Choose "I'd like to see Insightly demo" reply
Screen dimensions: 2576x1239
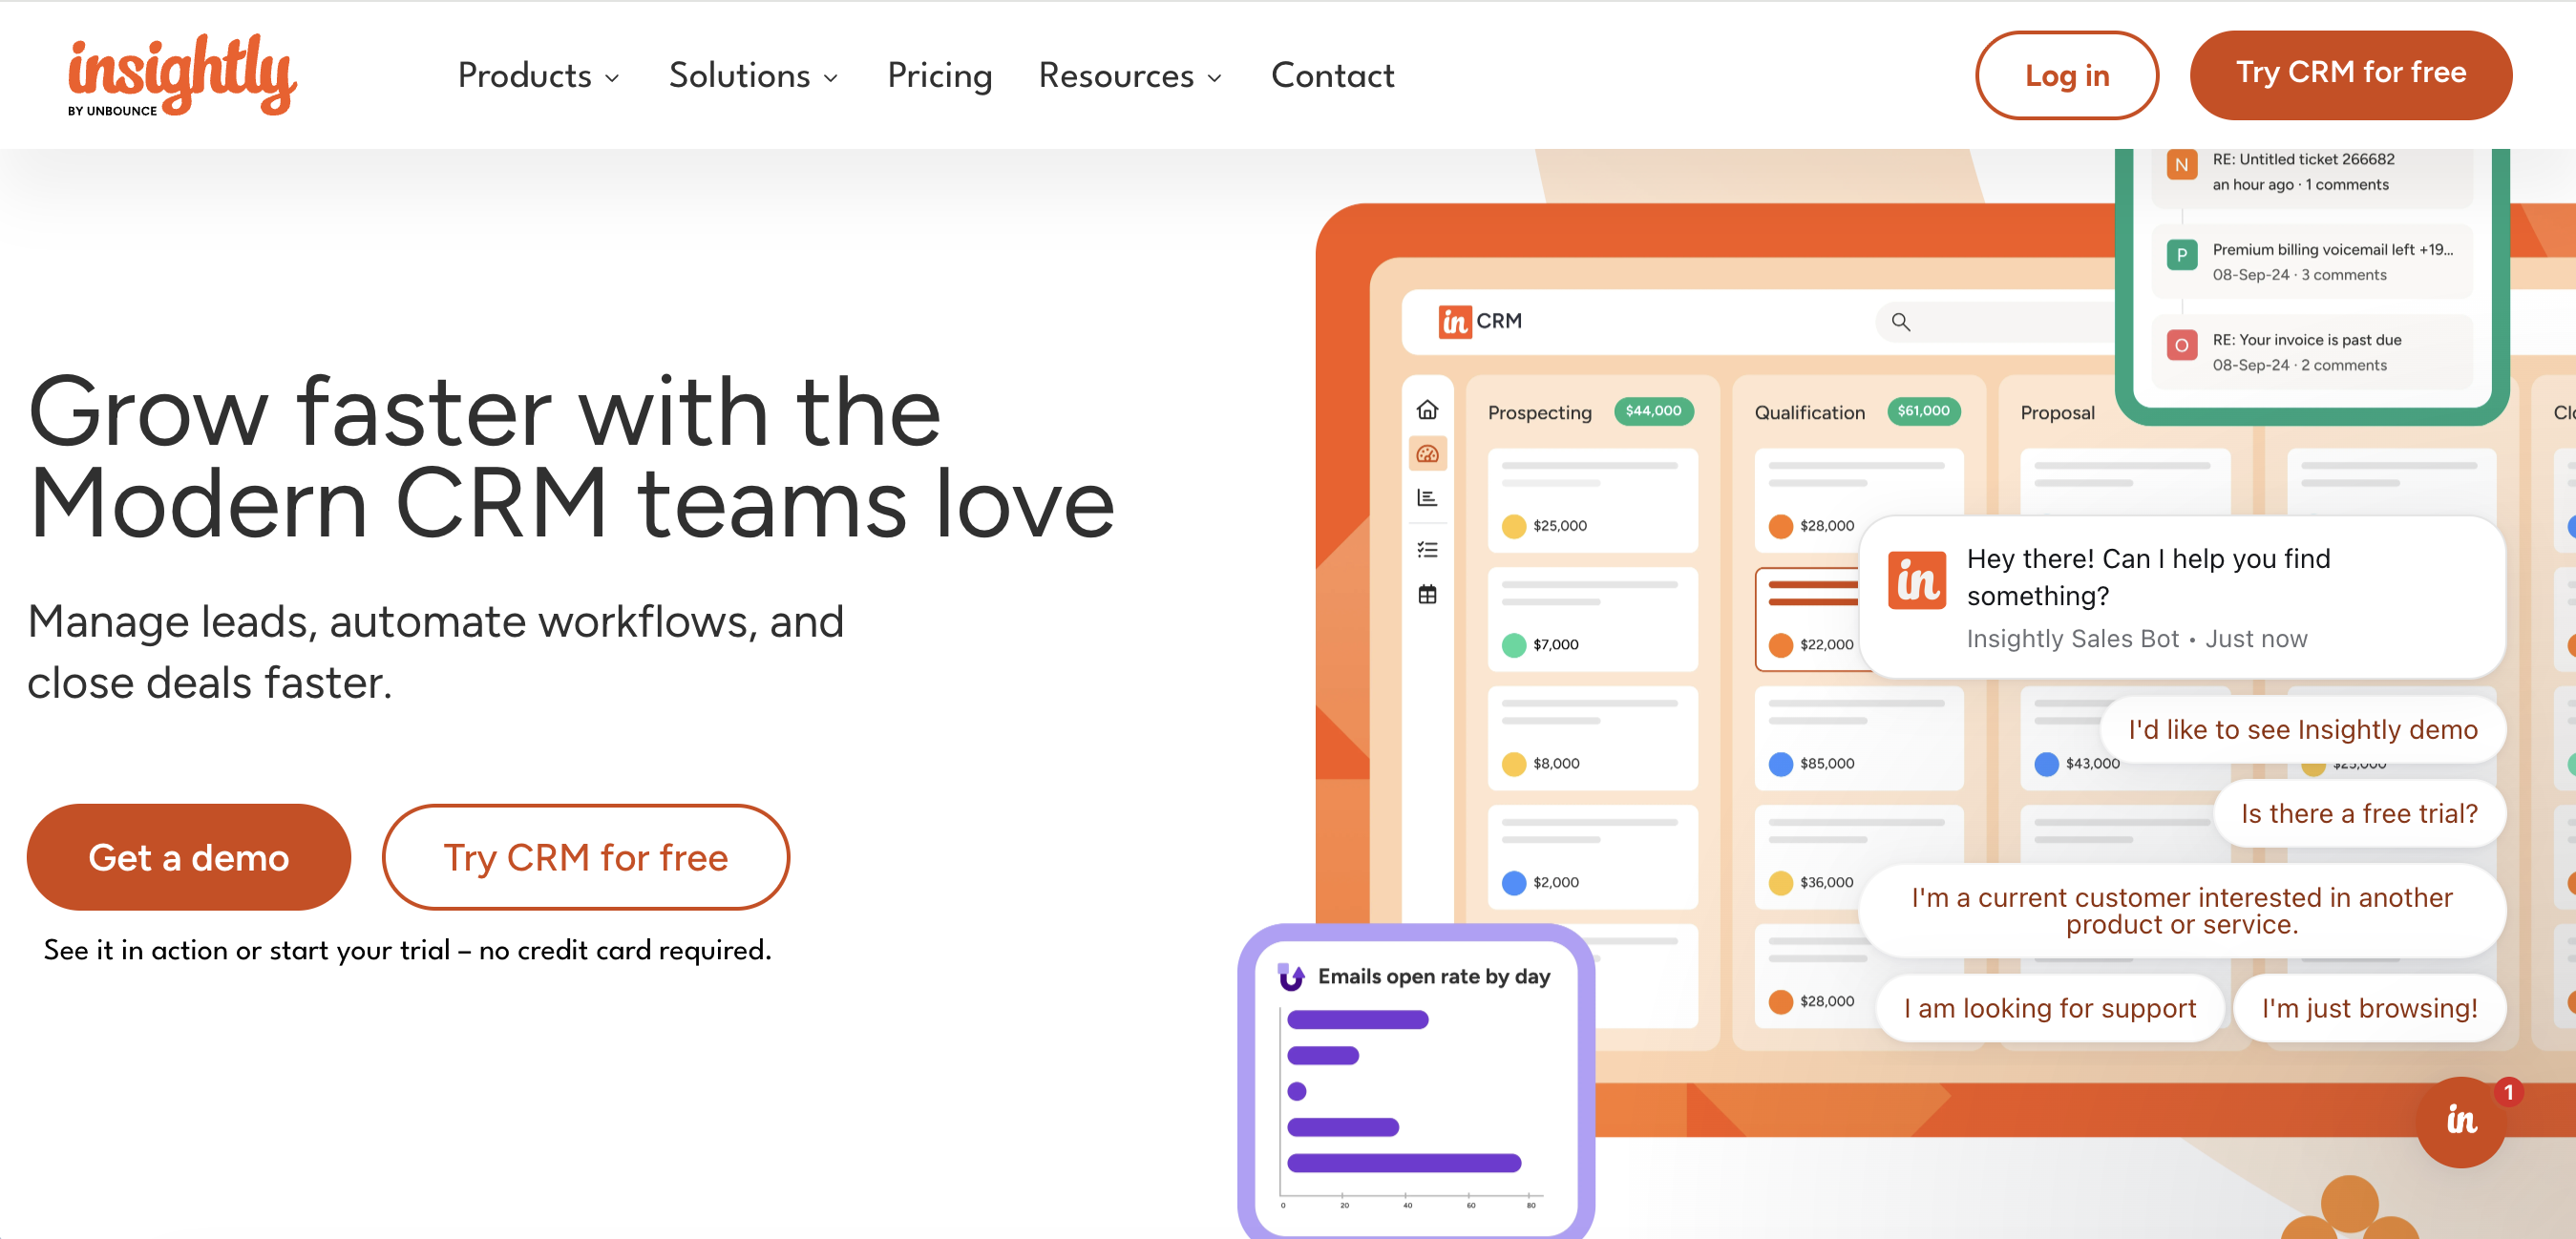pyautogui.click(x=2302, y=729)
